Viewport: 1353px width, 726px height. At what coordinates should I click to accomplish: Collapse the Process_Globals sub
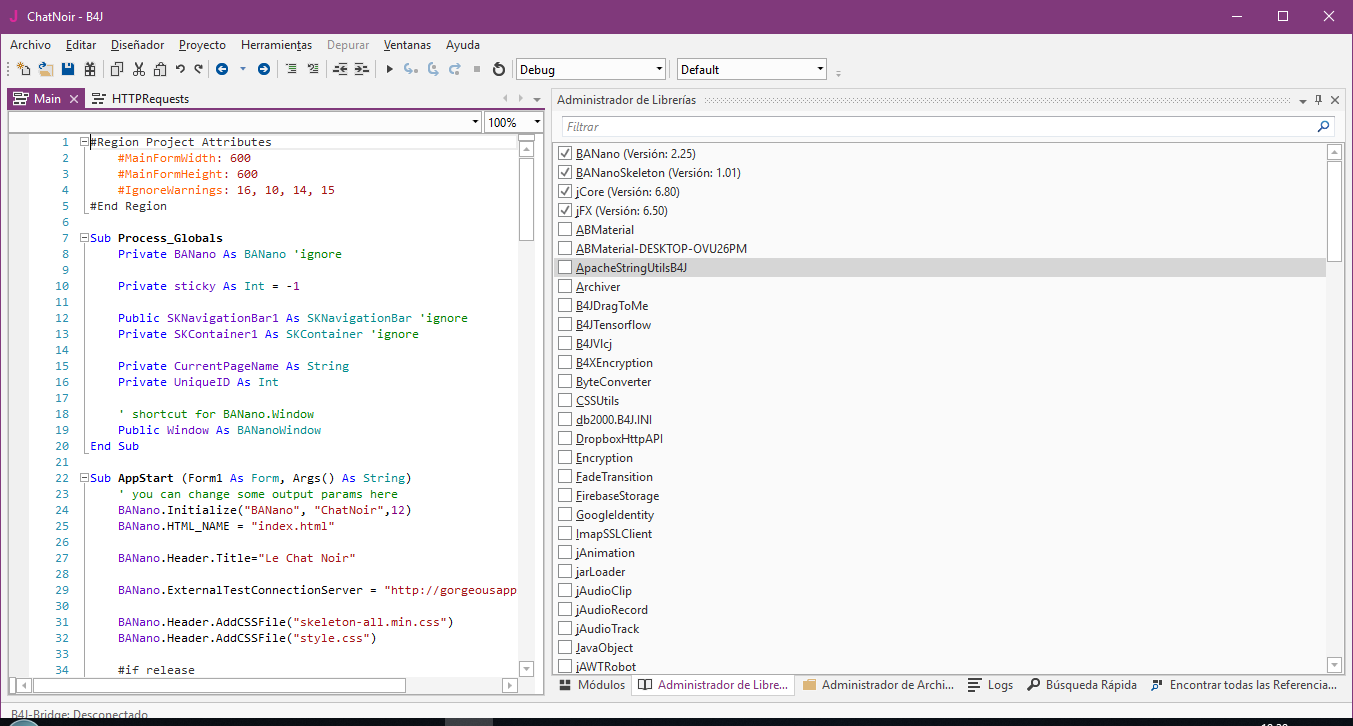tap(83, 238)
